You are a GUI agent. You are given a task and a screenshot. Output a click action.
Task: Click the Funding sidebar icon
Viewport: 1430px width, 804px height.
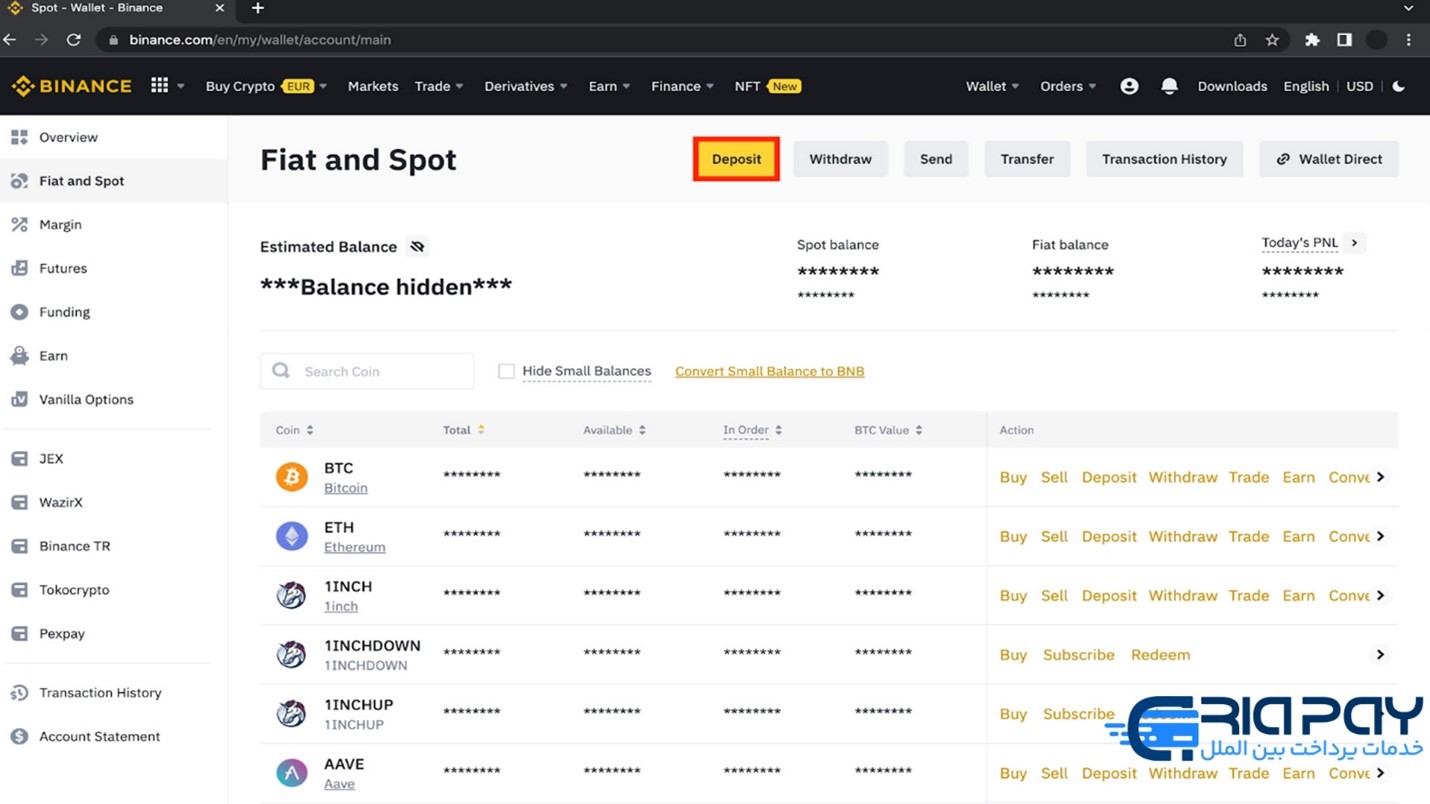click(19, 312)
